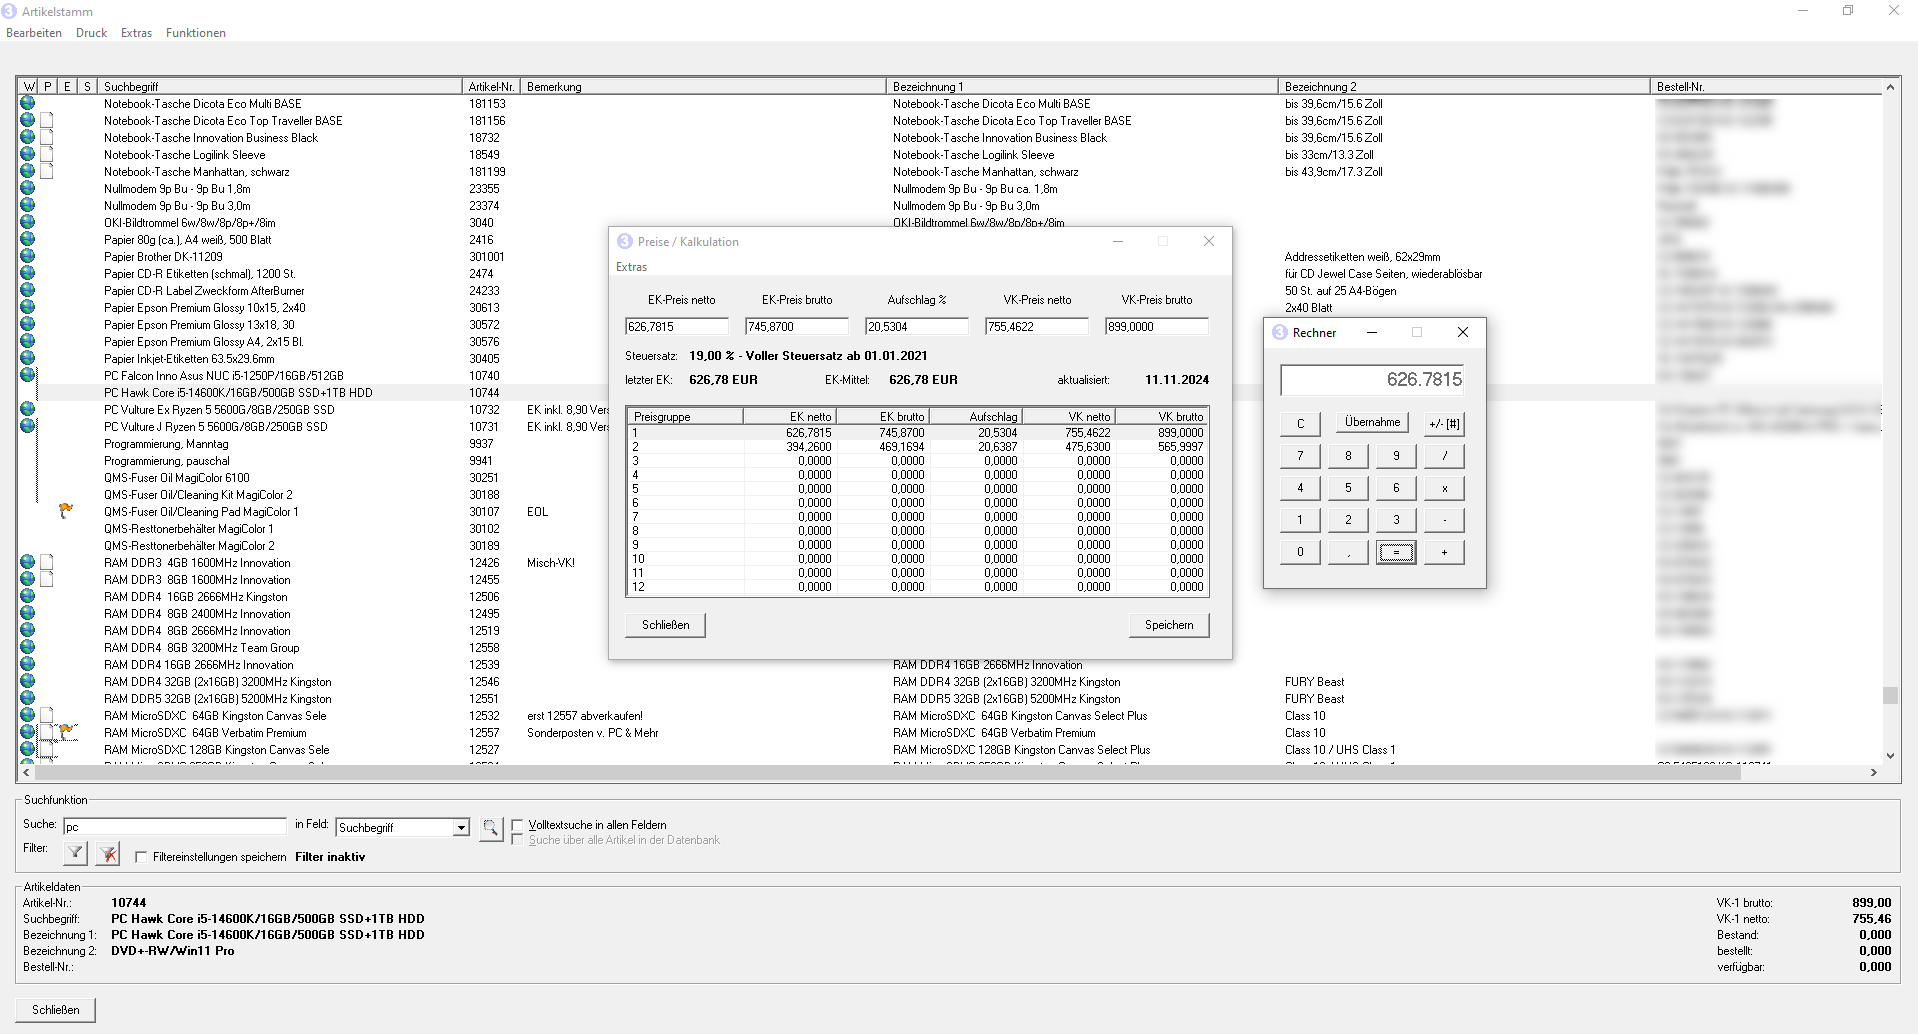Viewport: 1918px width, 1034px height.
Task: Click the article list vertical scrollbar thumb
Action: click(1889, 695)
